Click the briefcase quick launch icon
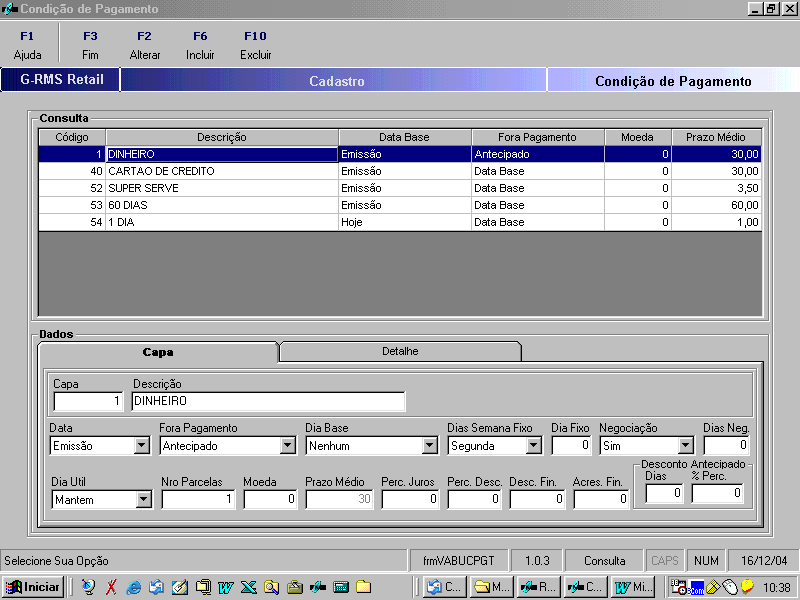800x600 pixels. coord(295,587)
